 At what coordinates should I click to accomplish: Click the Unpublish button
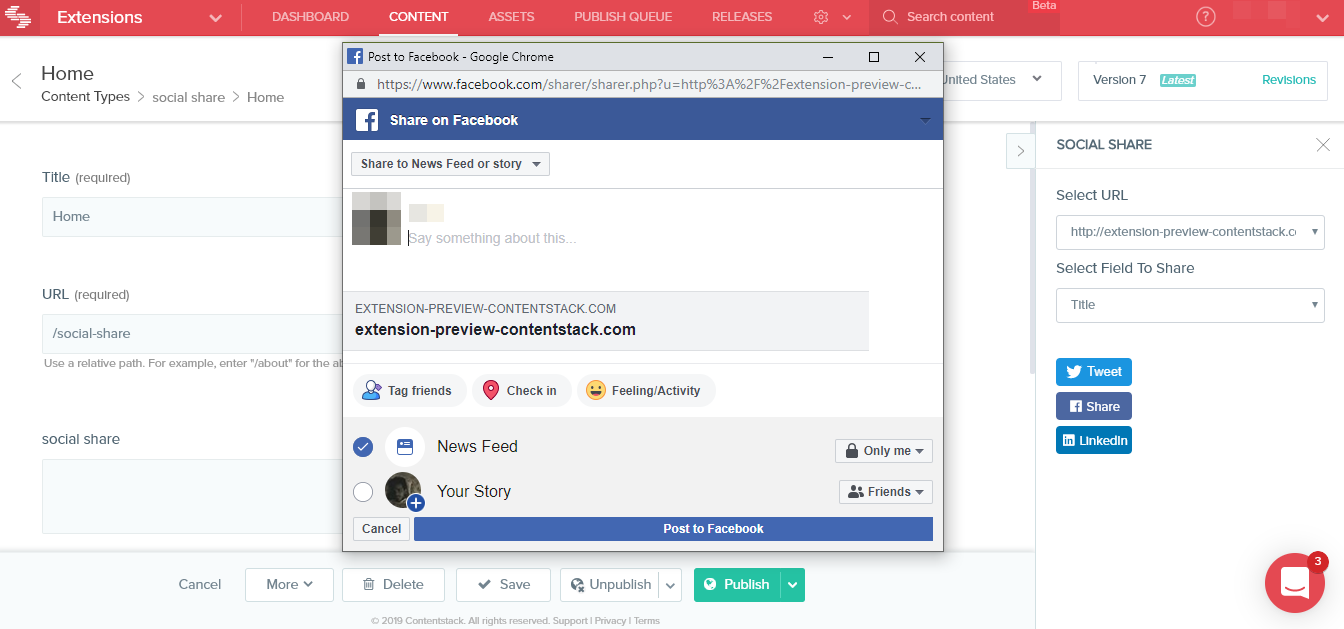coord(610,585)
